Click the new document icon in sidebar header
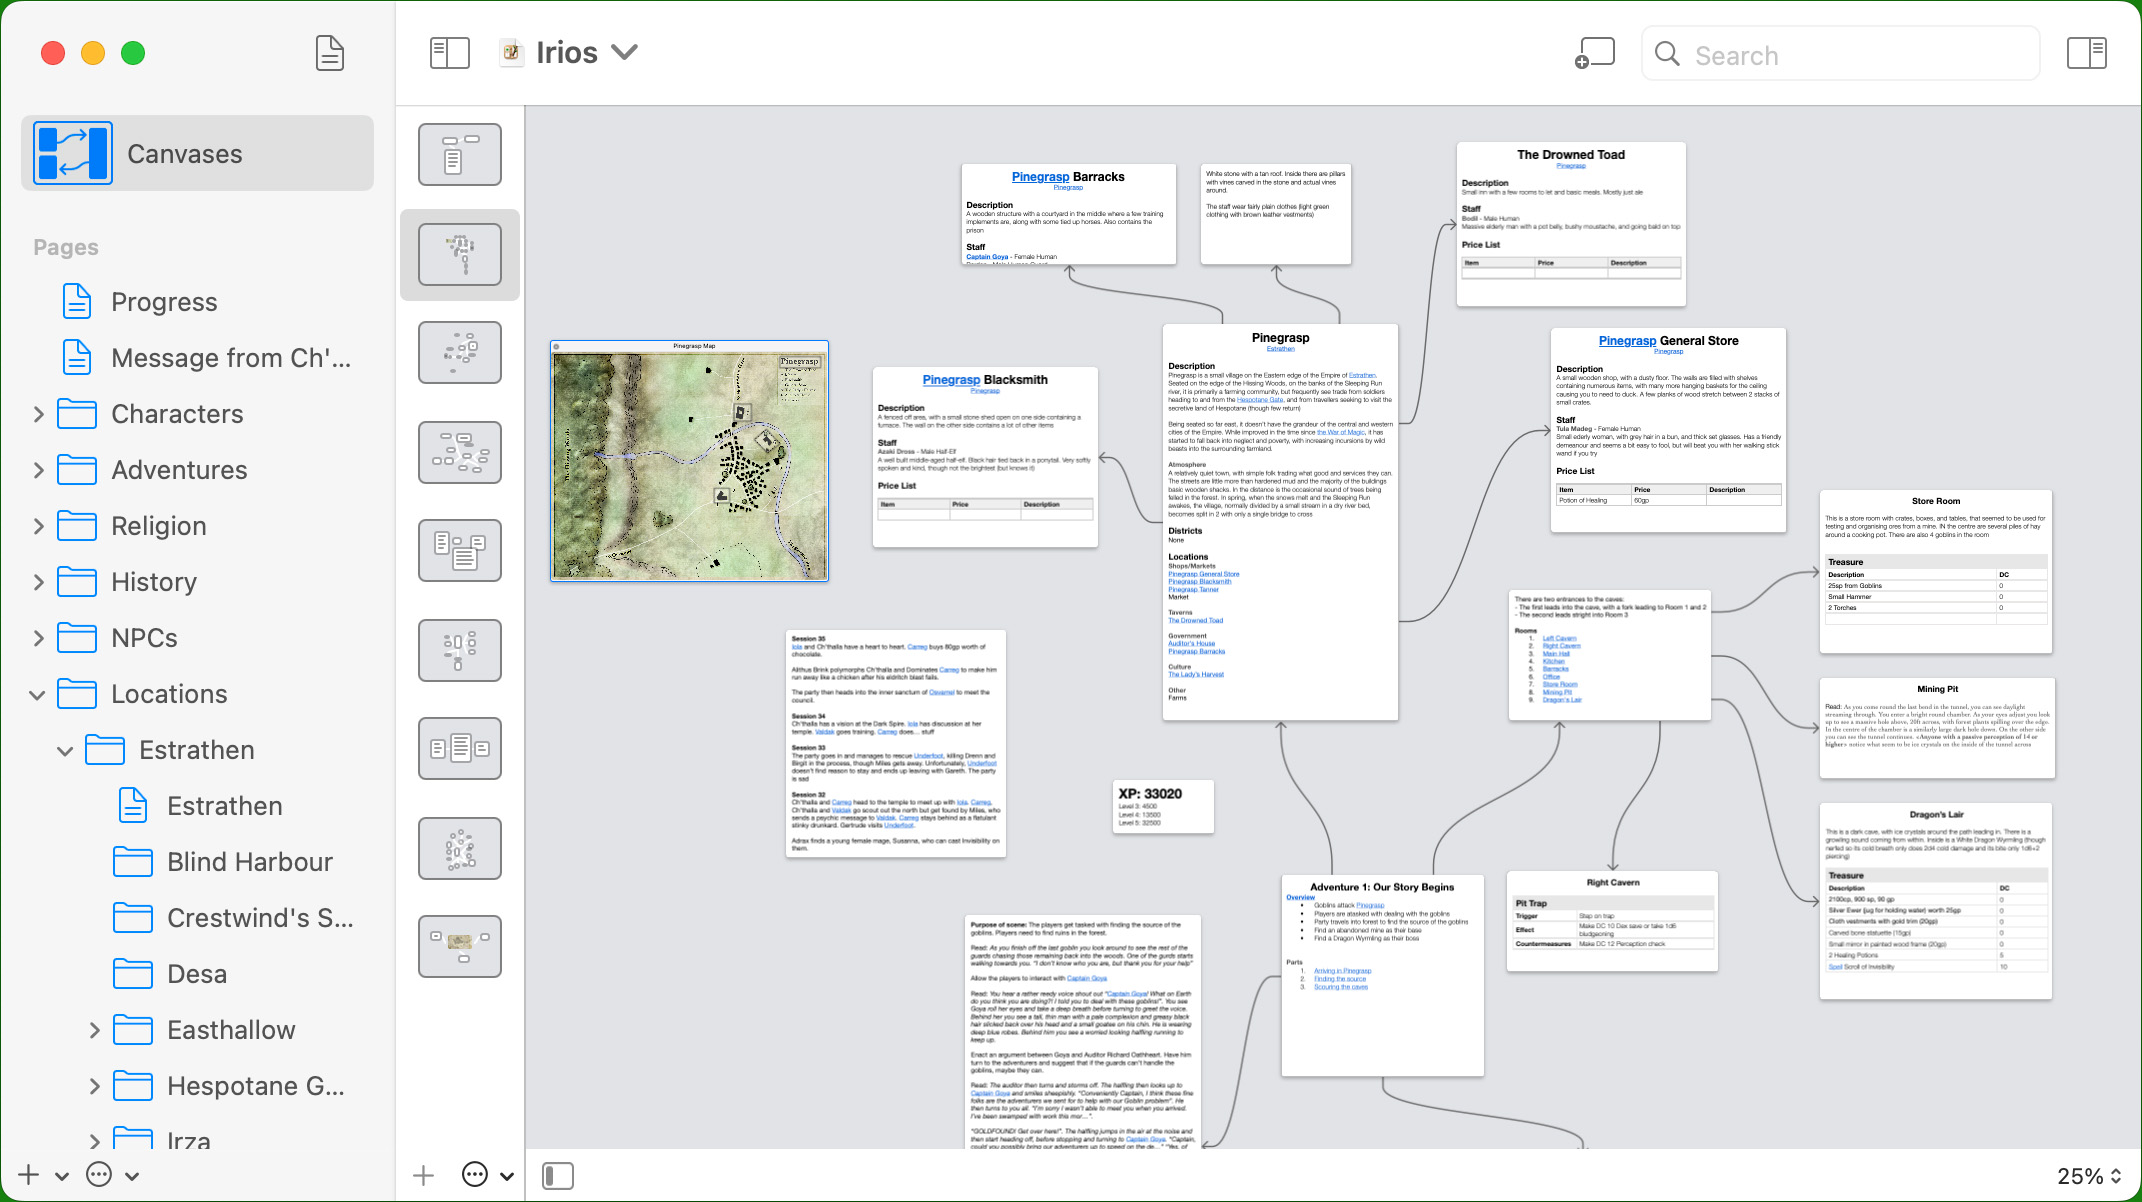 pyautogui.click(x=329, y=53)
